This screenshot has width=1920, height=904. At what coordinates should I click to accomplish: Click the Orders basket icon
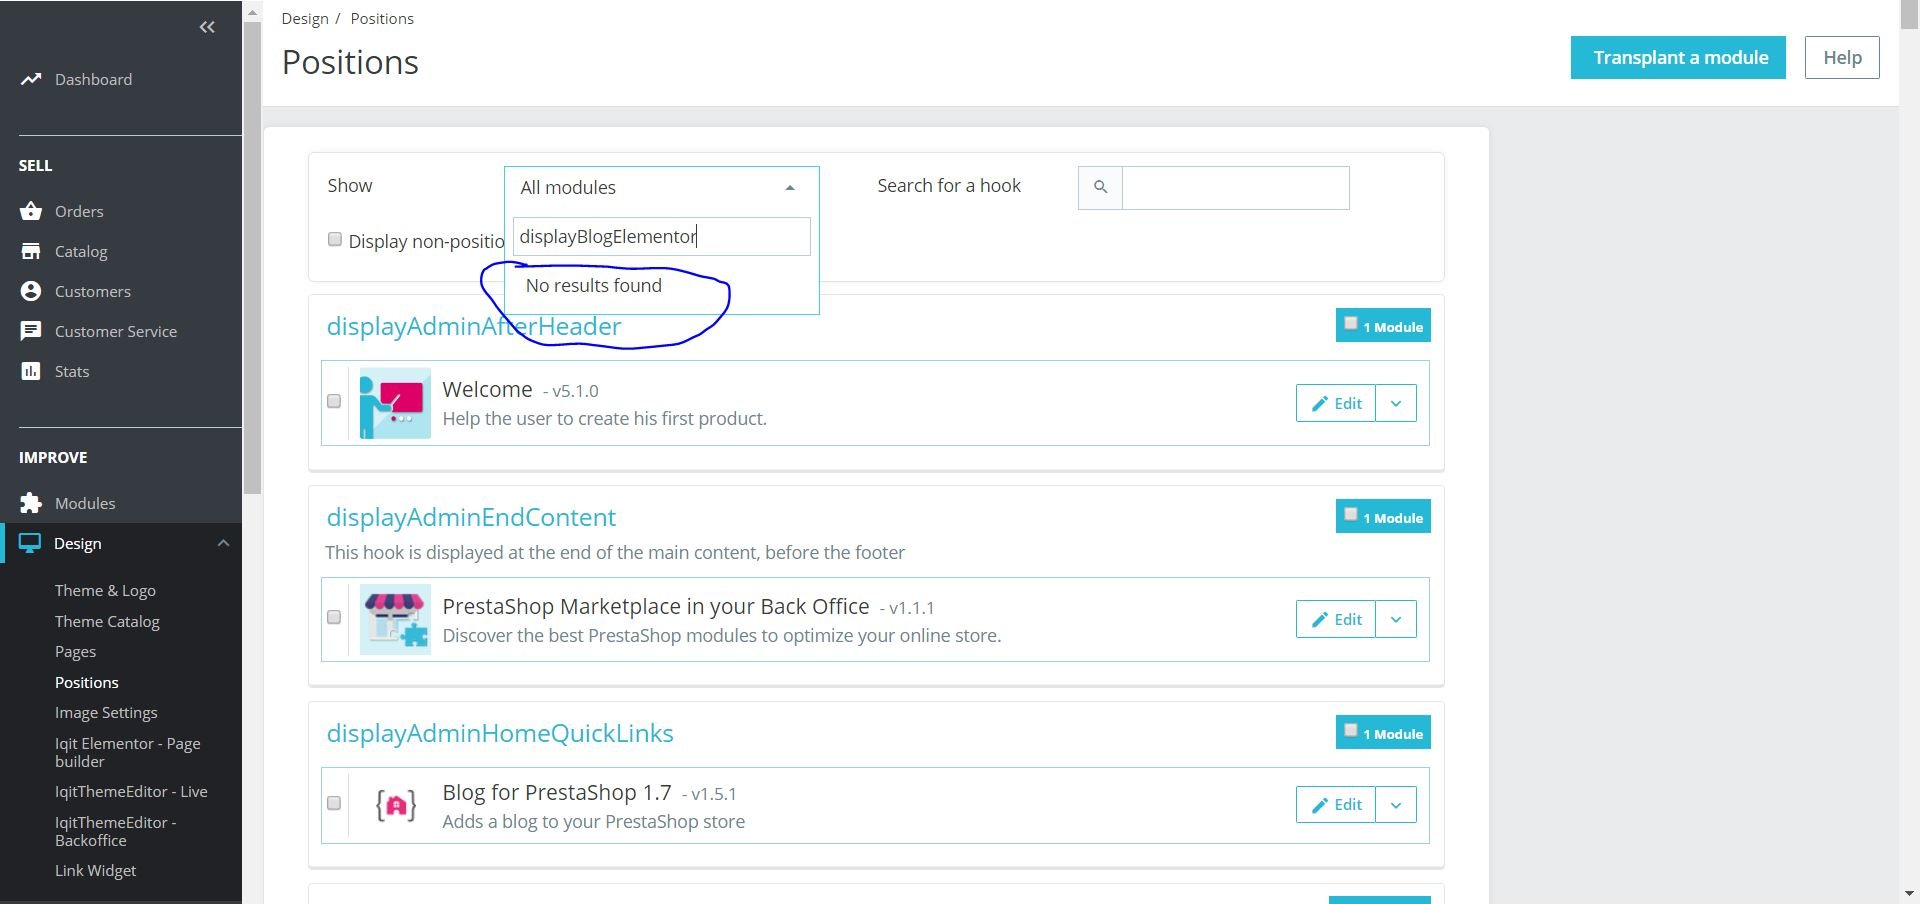click(x=31, y=211)
